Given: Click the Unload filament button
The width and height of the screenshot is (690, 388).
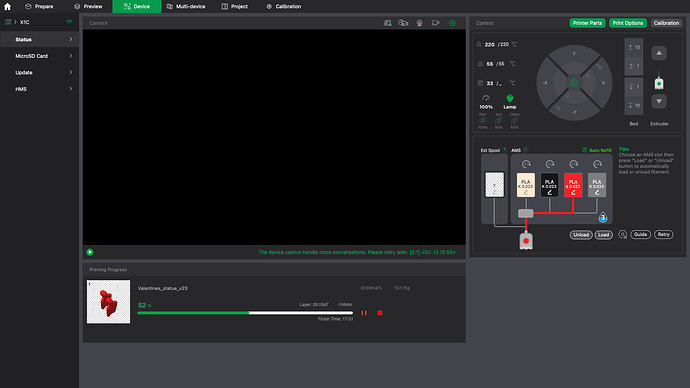Looking at the screenshot, I should coord(581,234).
